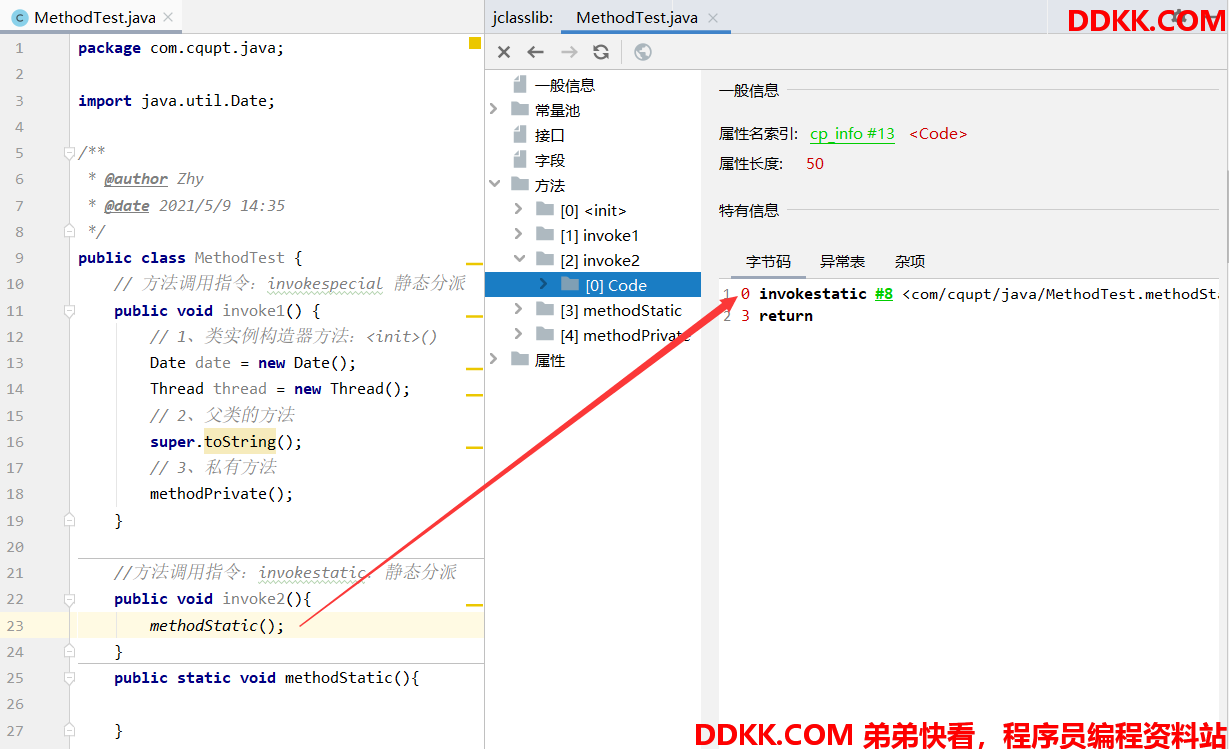Activate the jclasslib MethodTest.java tab
The width and height of the screenshot is (1229, 749).
[637, 18]
